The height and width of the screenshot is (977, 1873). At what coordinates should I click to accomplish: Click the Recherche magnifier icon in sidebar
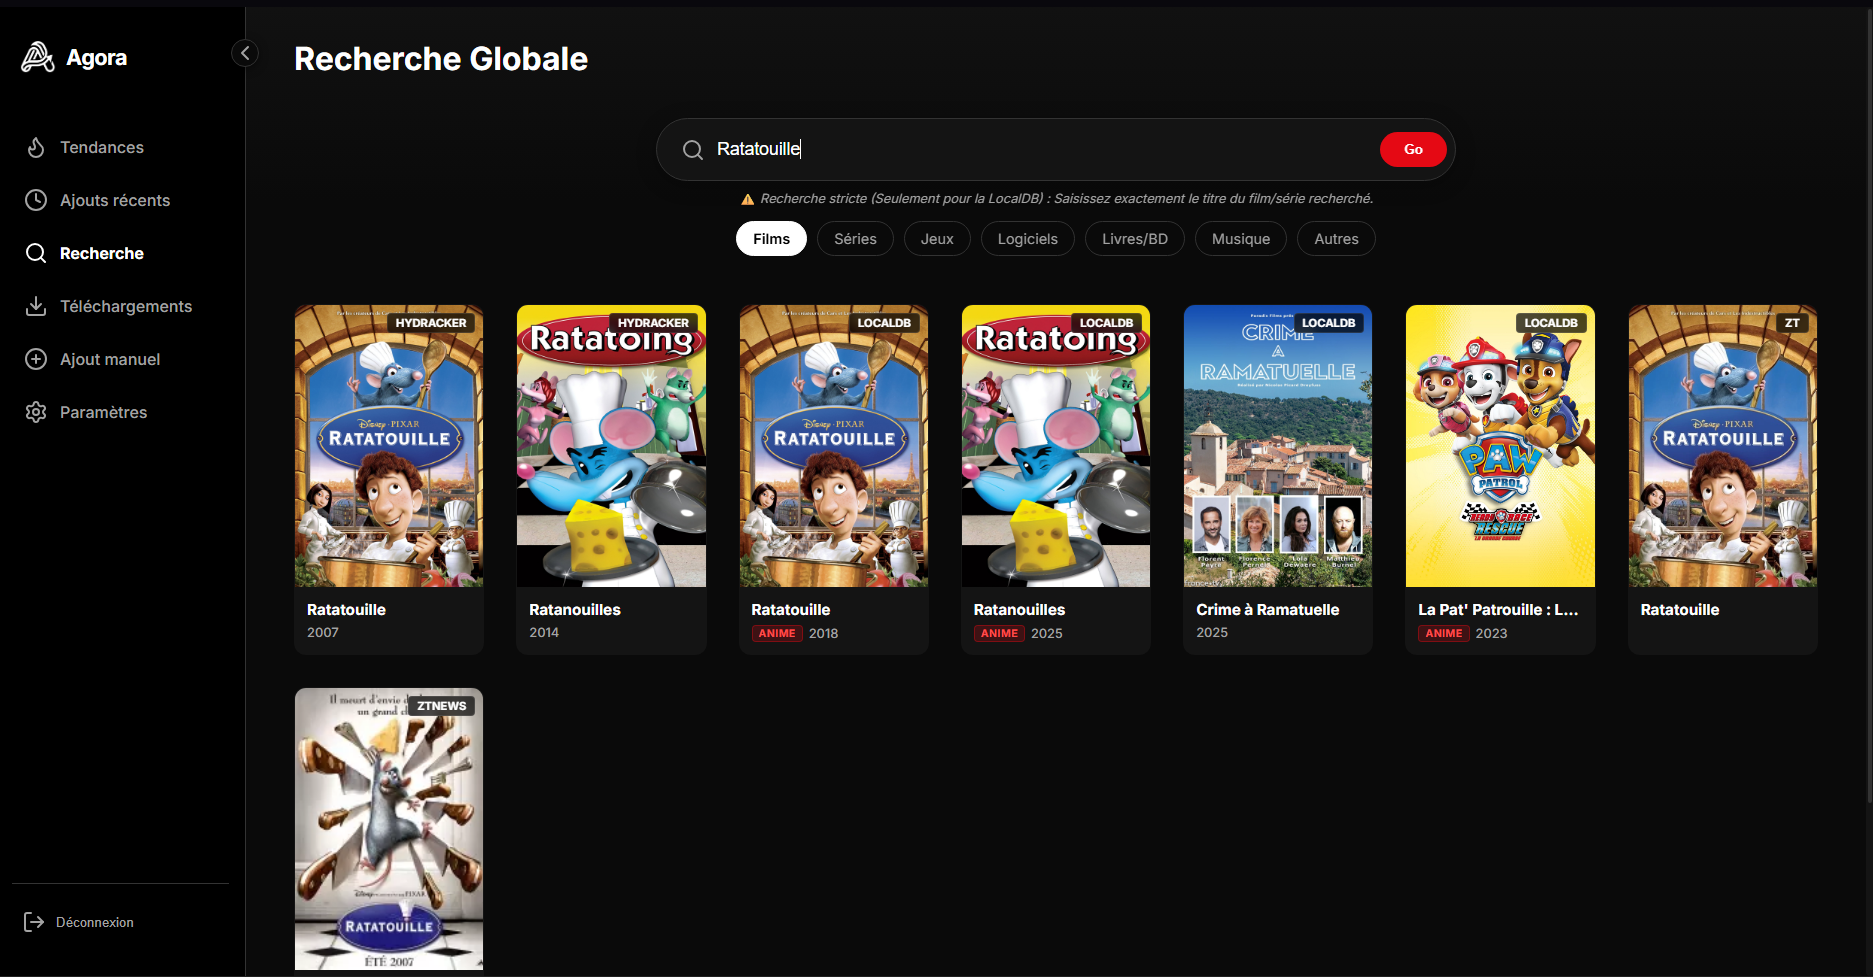point(36,253)
